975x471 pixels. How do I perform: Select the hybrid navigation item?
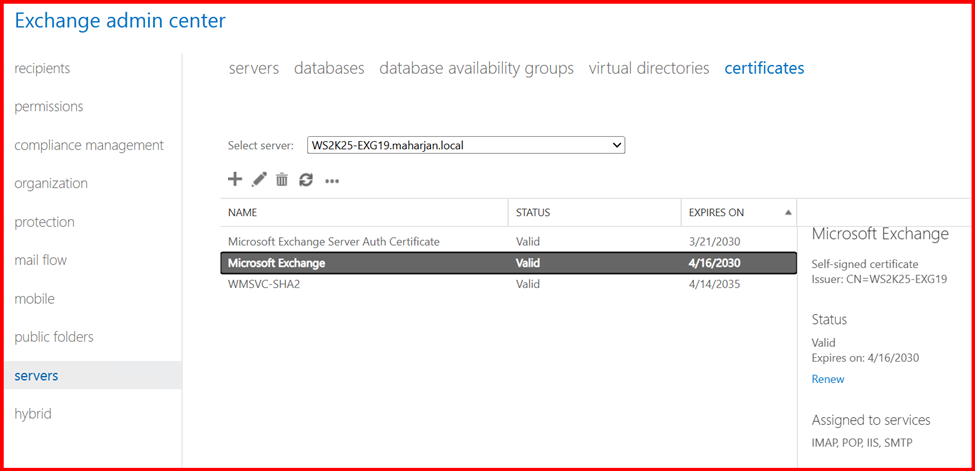coord(33,414)
